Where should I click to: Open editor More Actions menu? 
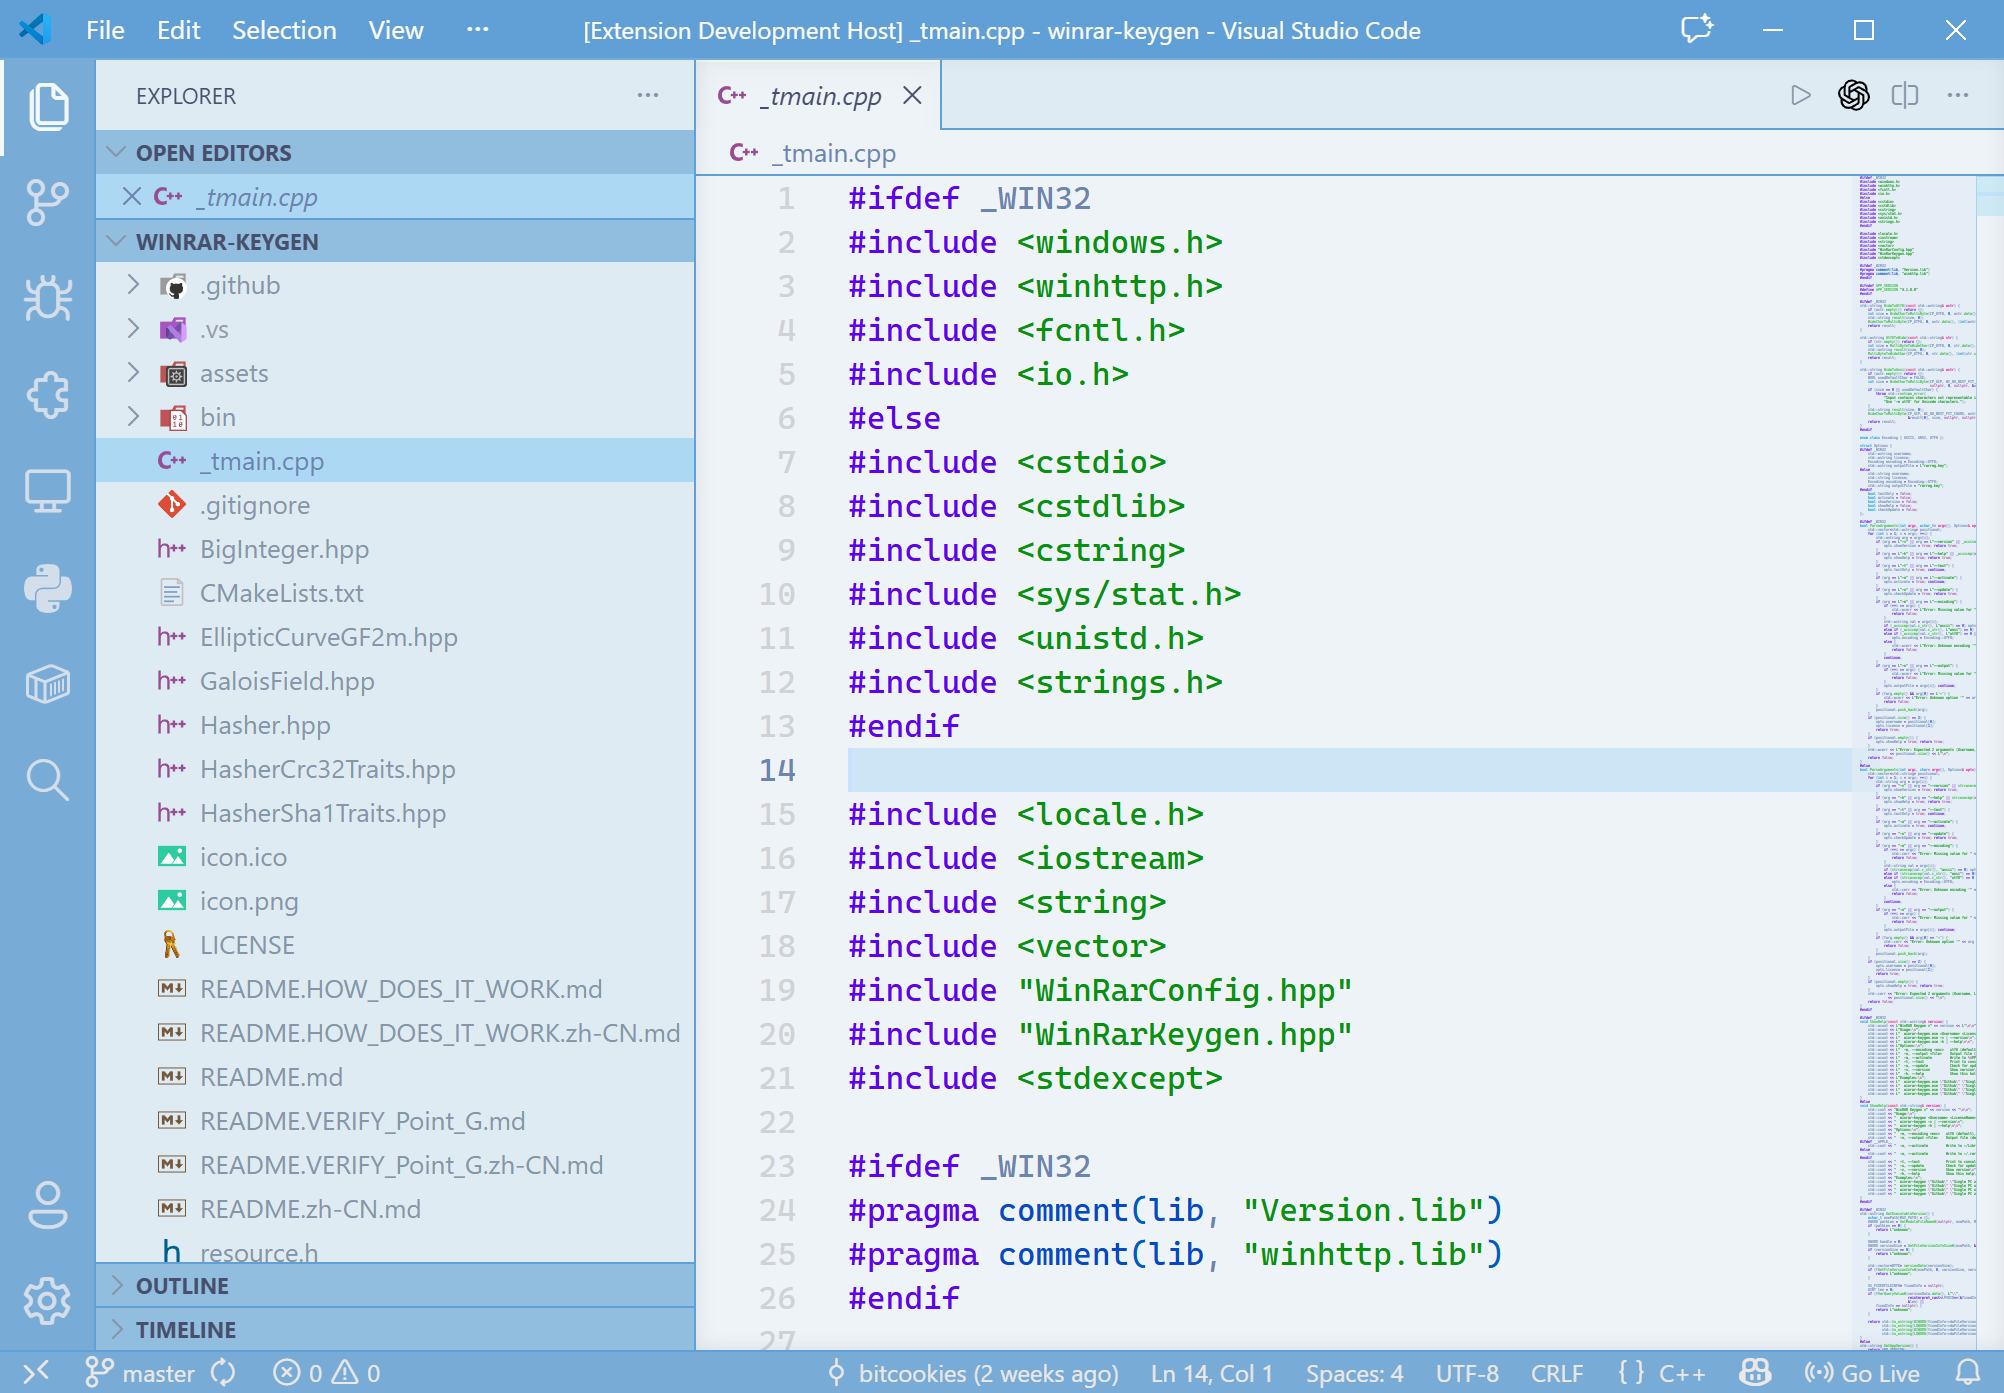coord(1958,95)
